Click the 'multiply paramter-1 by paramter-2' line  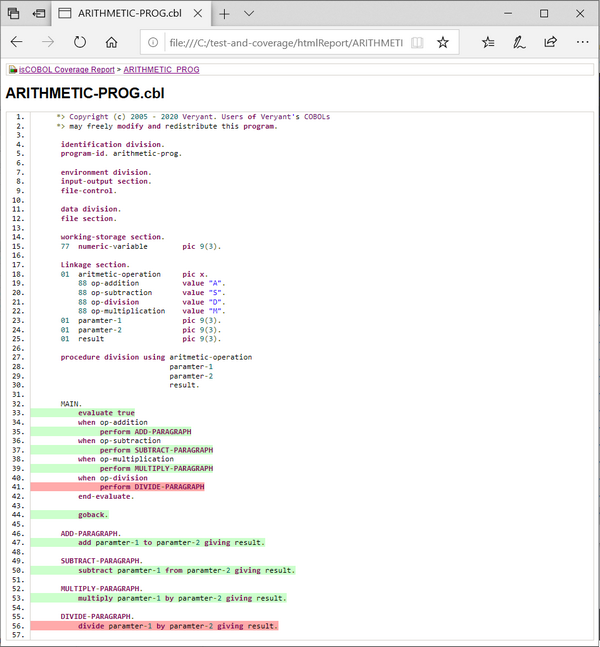[x=182, y=598]
